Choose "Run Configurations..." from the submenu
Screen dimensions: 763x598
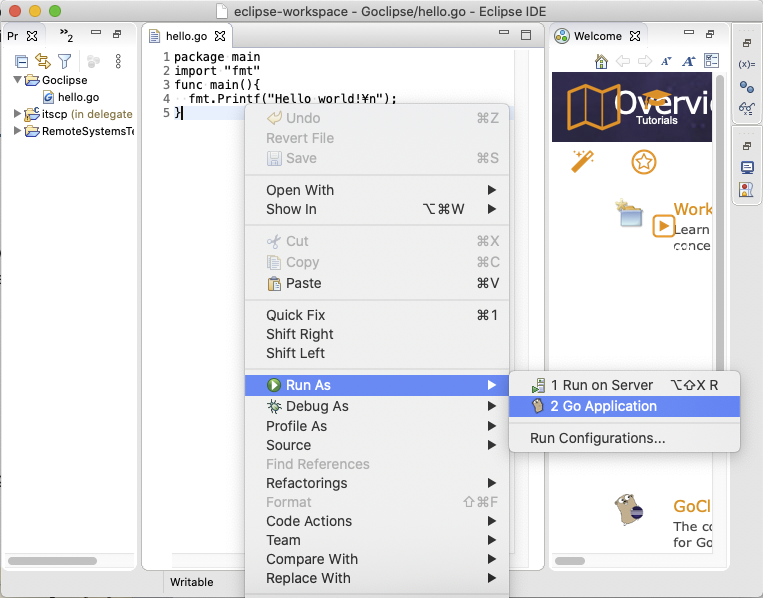click(597, 438)
